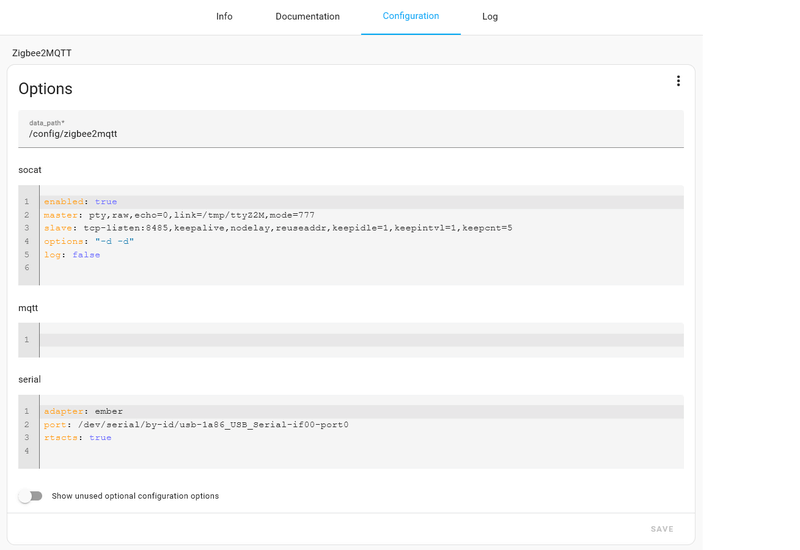Screen dimensions: 800x550
Task: Click the data_path input field
Action: coord(351,129)
